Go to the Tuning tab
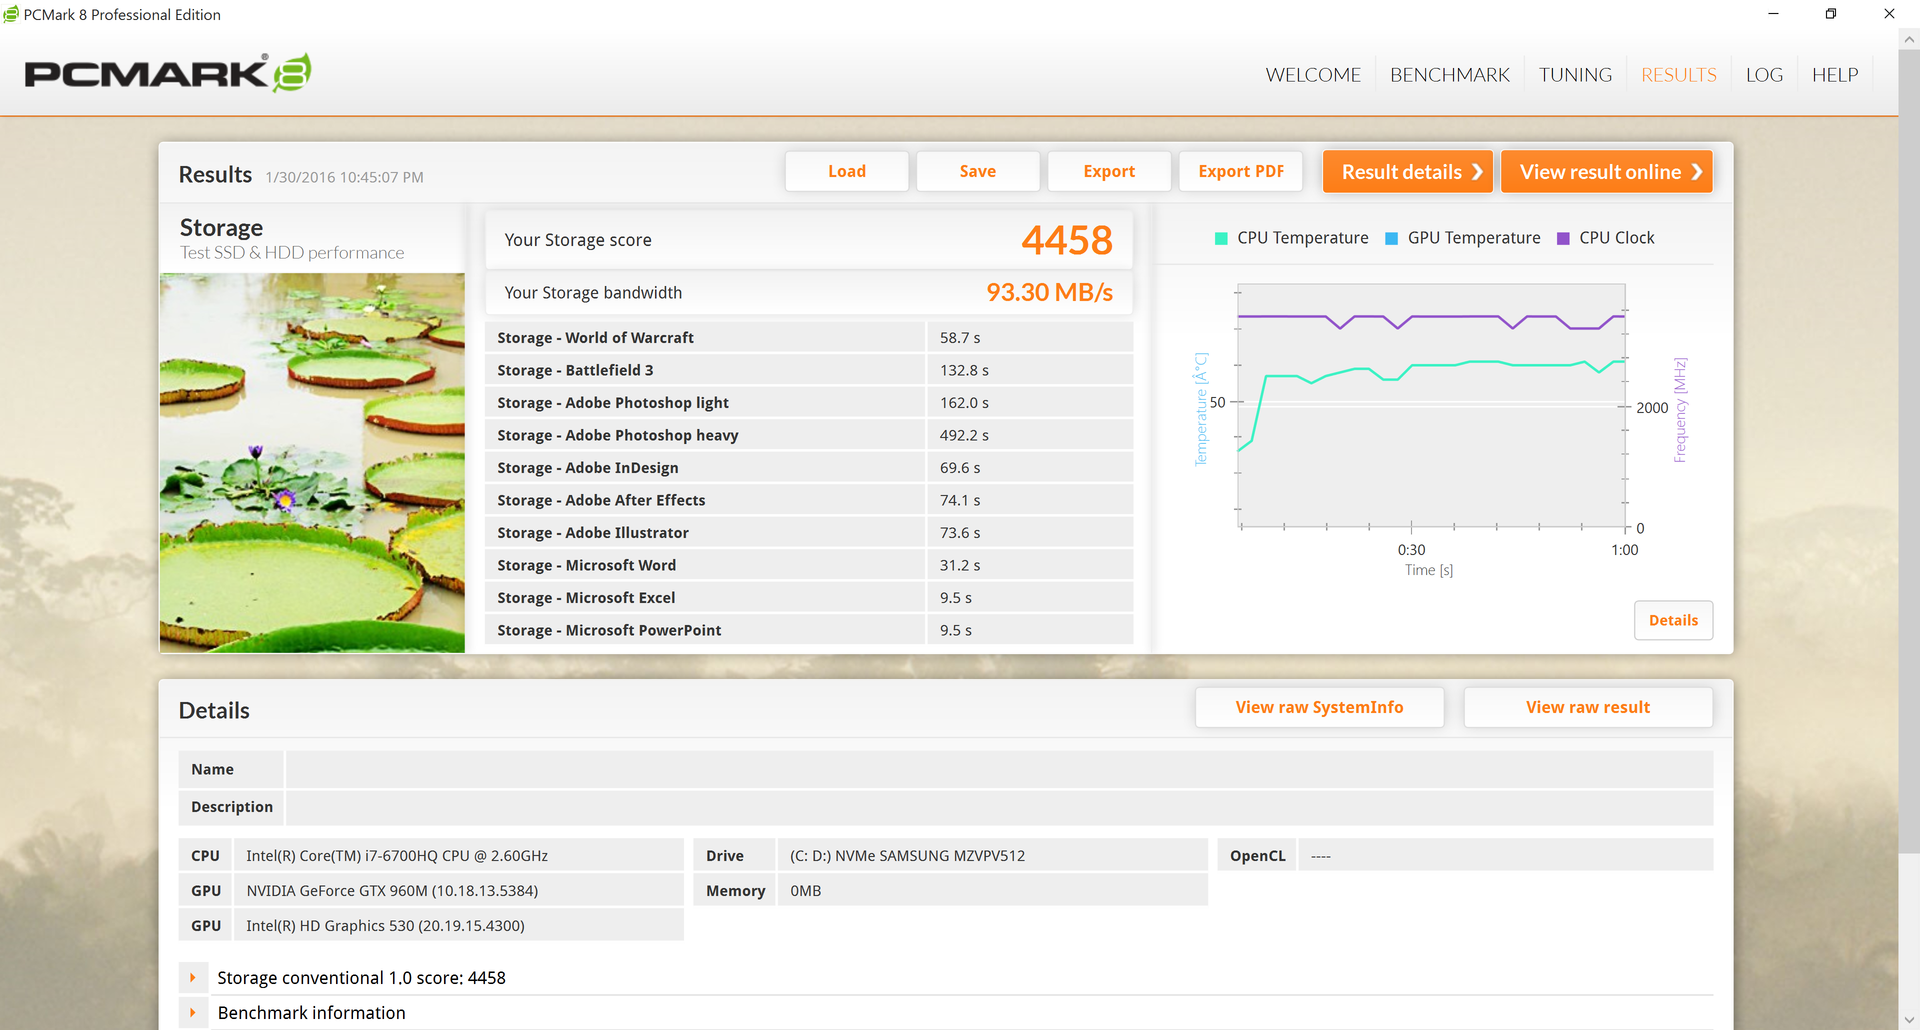Image resolution: width=1920 pixels, height=1030 pixels. tap(1575, 75)
